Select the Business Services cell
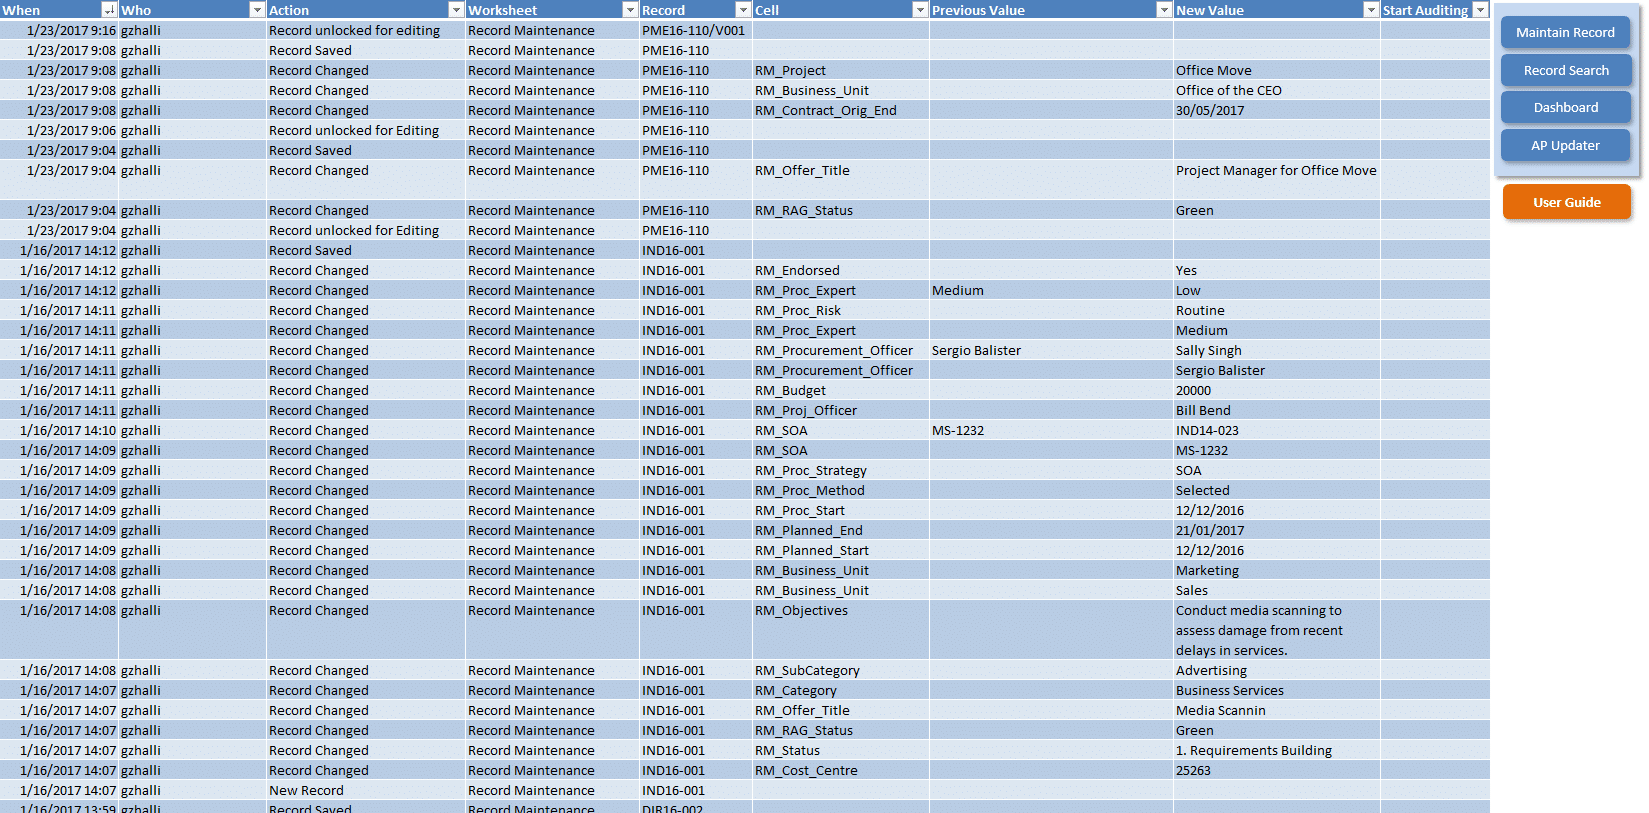Viewport: 1649px width, 813px height. (1277, 690)
